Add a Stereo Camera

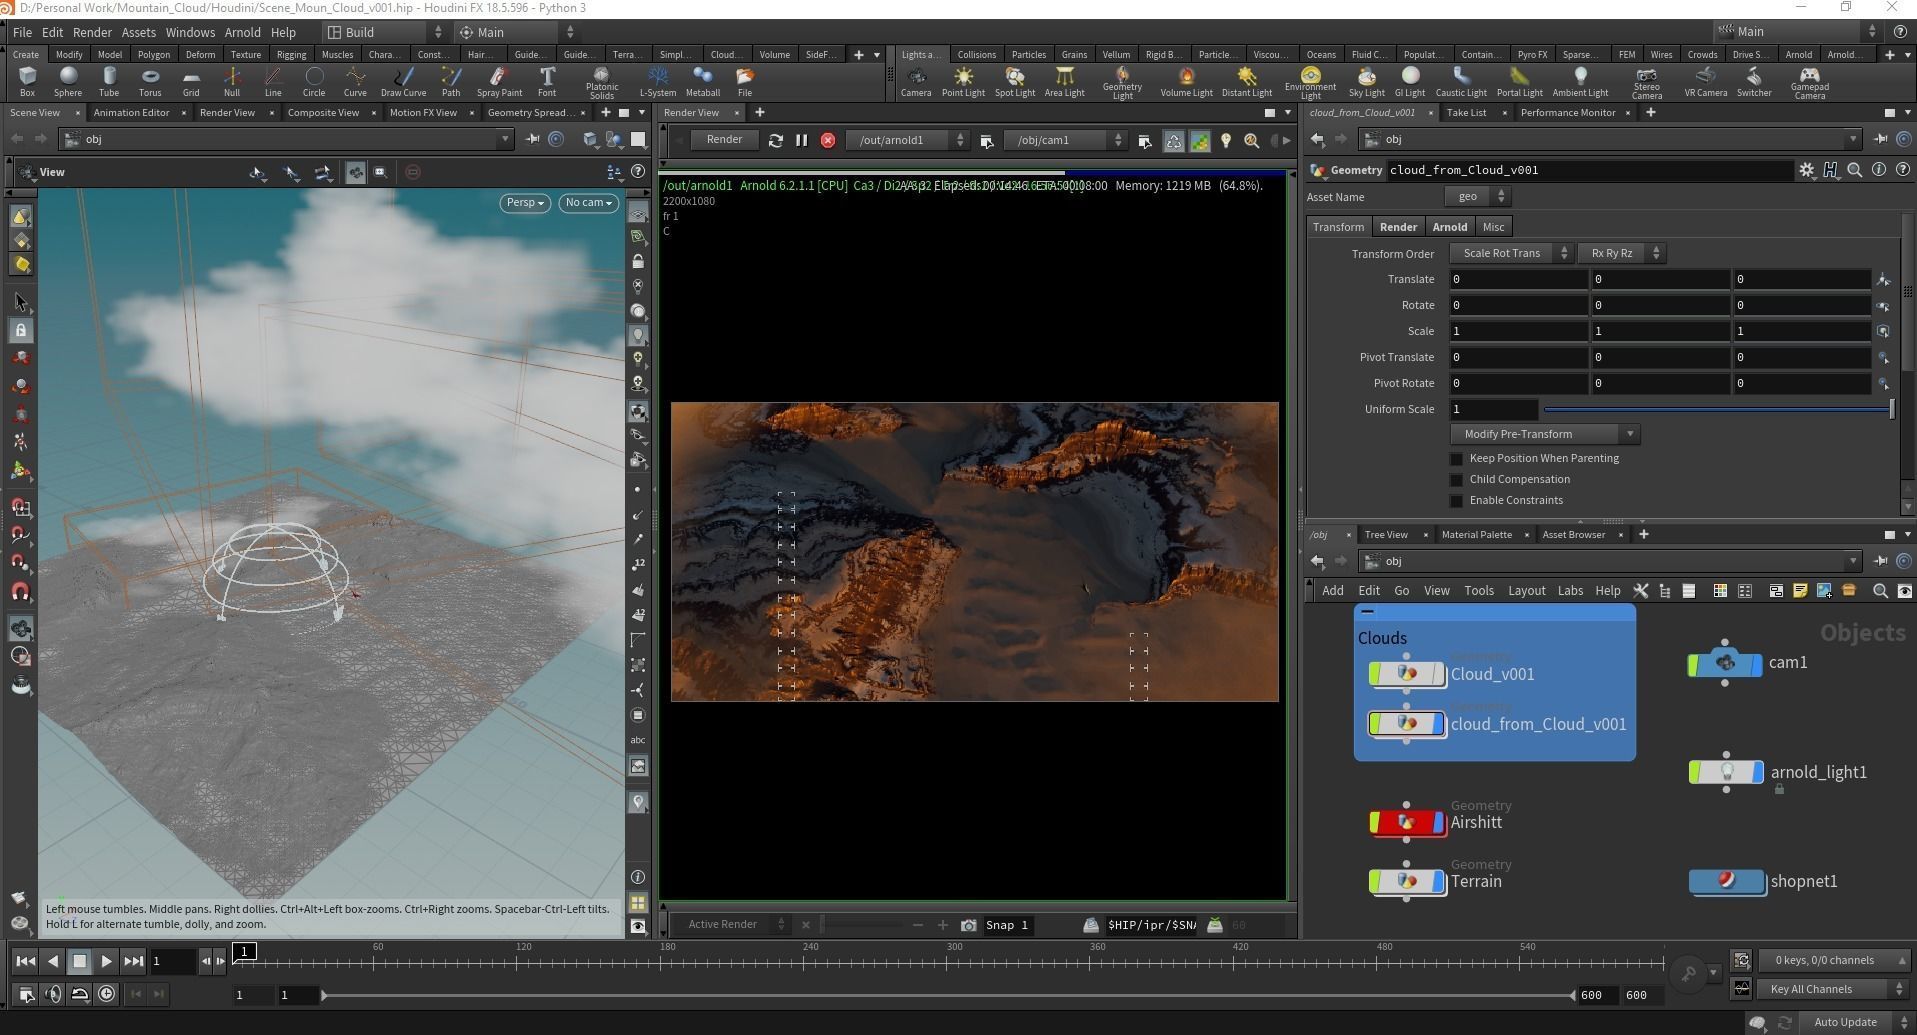[x=1647, y=82]
